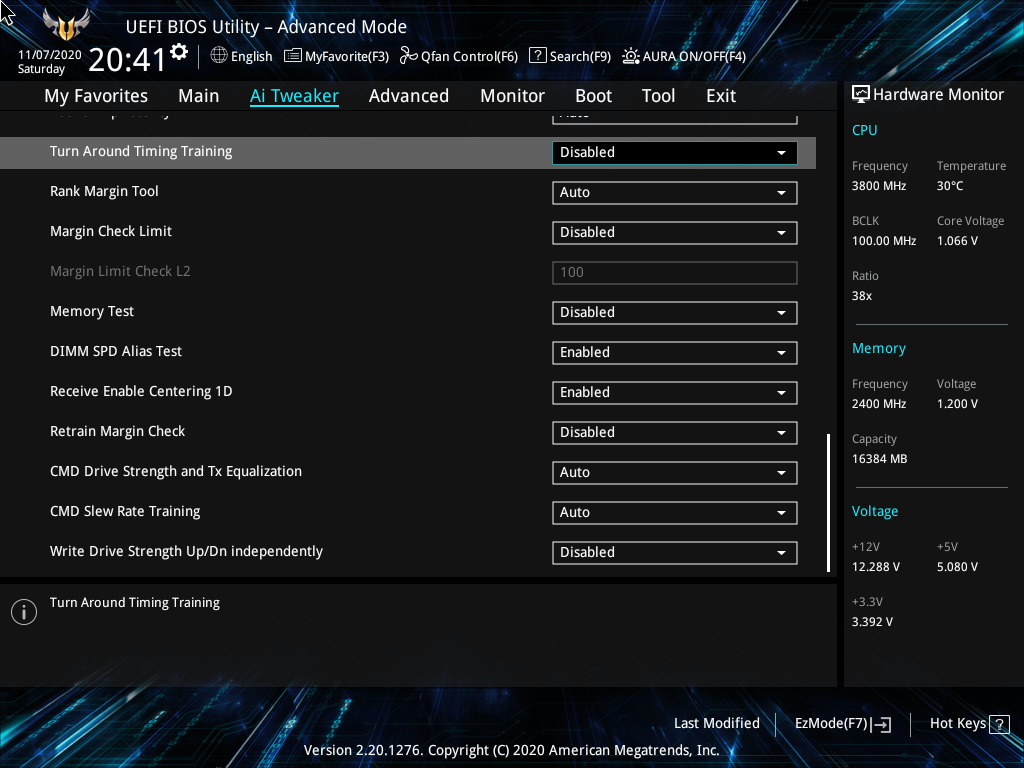Open the Exit tab
The height and width of the screenshot is (768, 1024).
coord(721,96)
